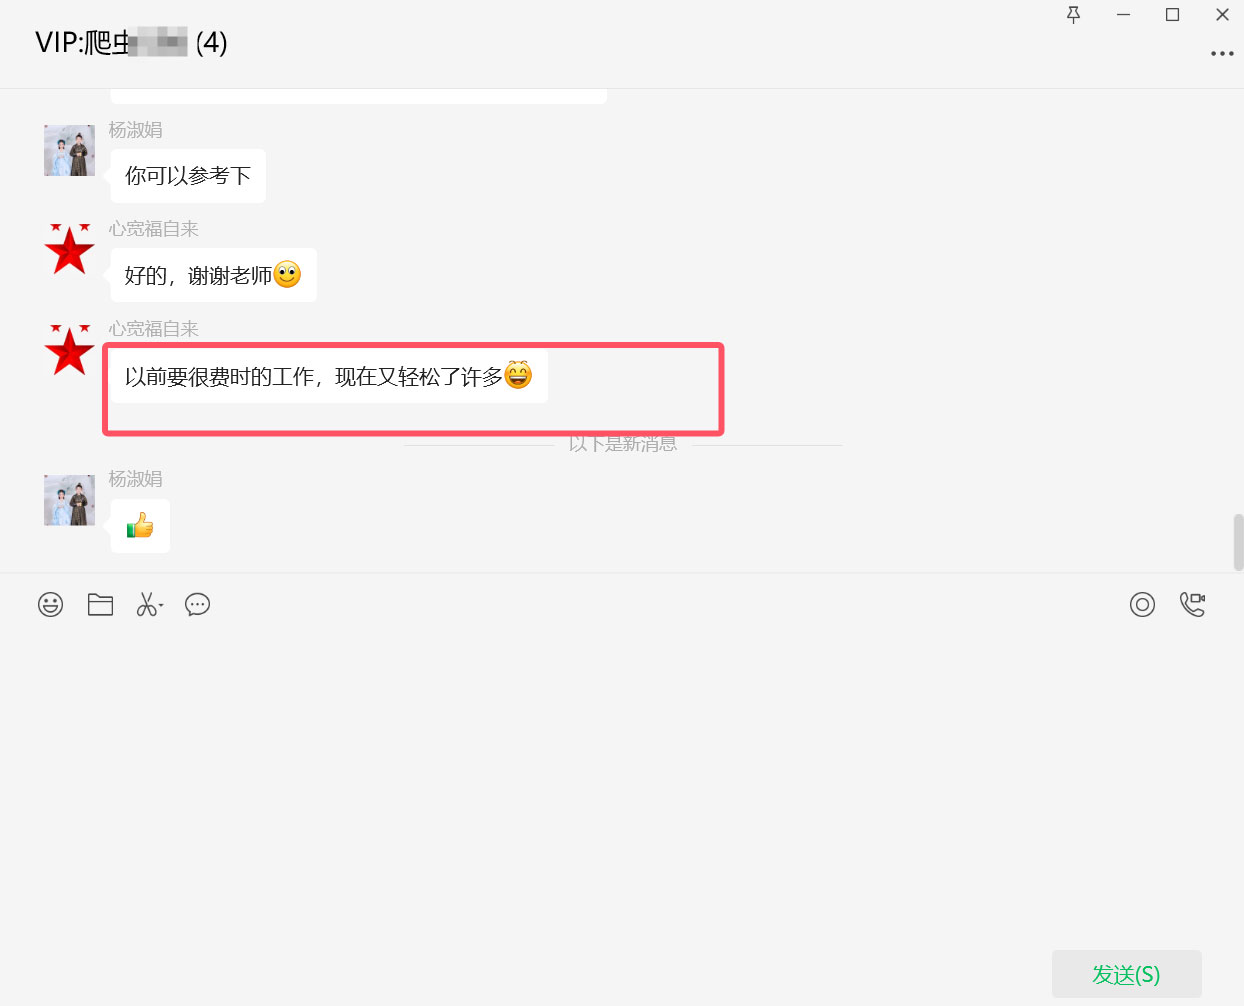Open 杨淑娟's avatar next to 你可以参考下
Image resolution: width=1244 pixels, height=1006 pixels.
click(69, 150)
